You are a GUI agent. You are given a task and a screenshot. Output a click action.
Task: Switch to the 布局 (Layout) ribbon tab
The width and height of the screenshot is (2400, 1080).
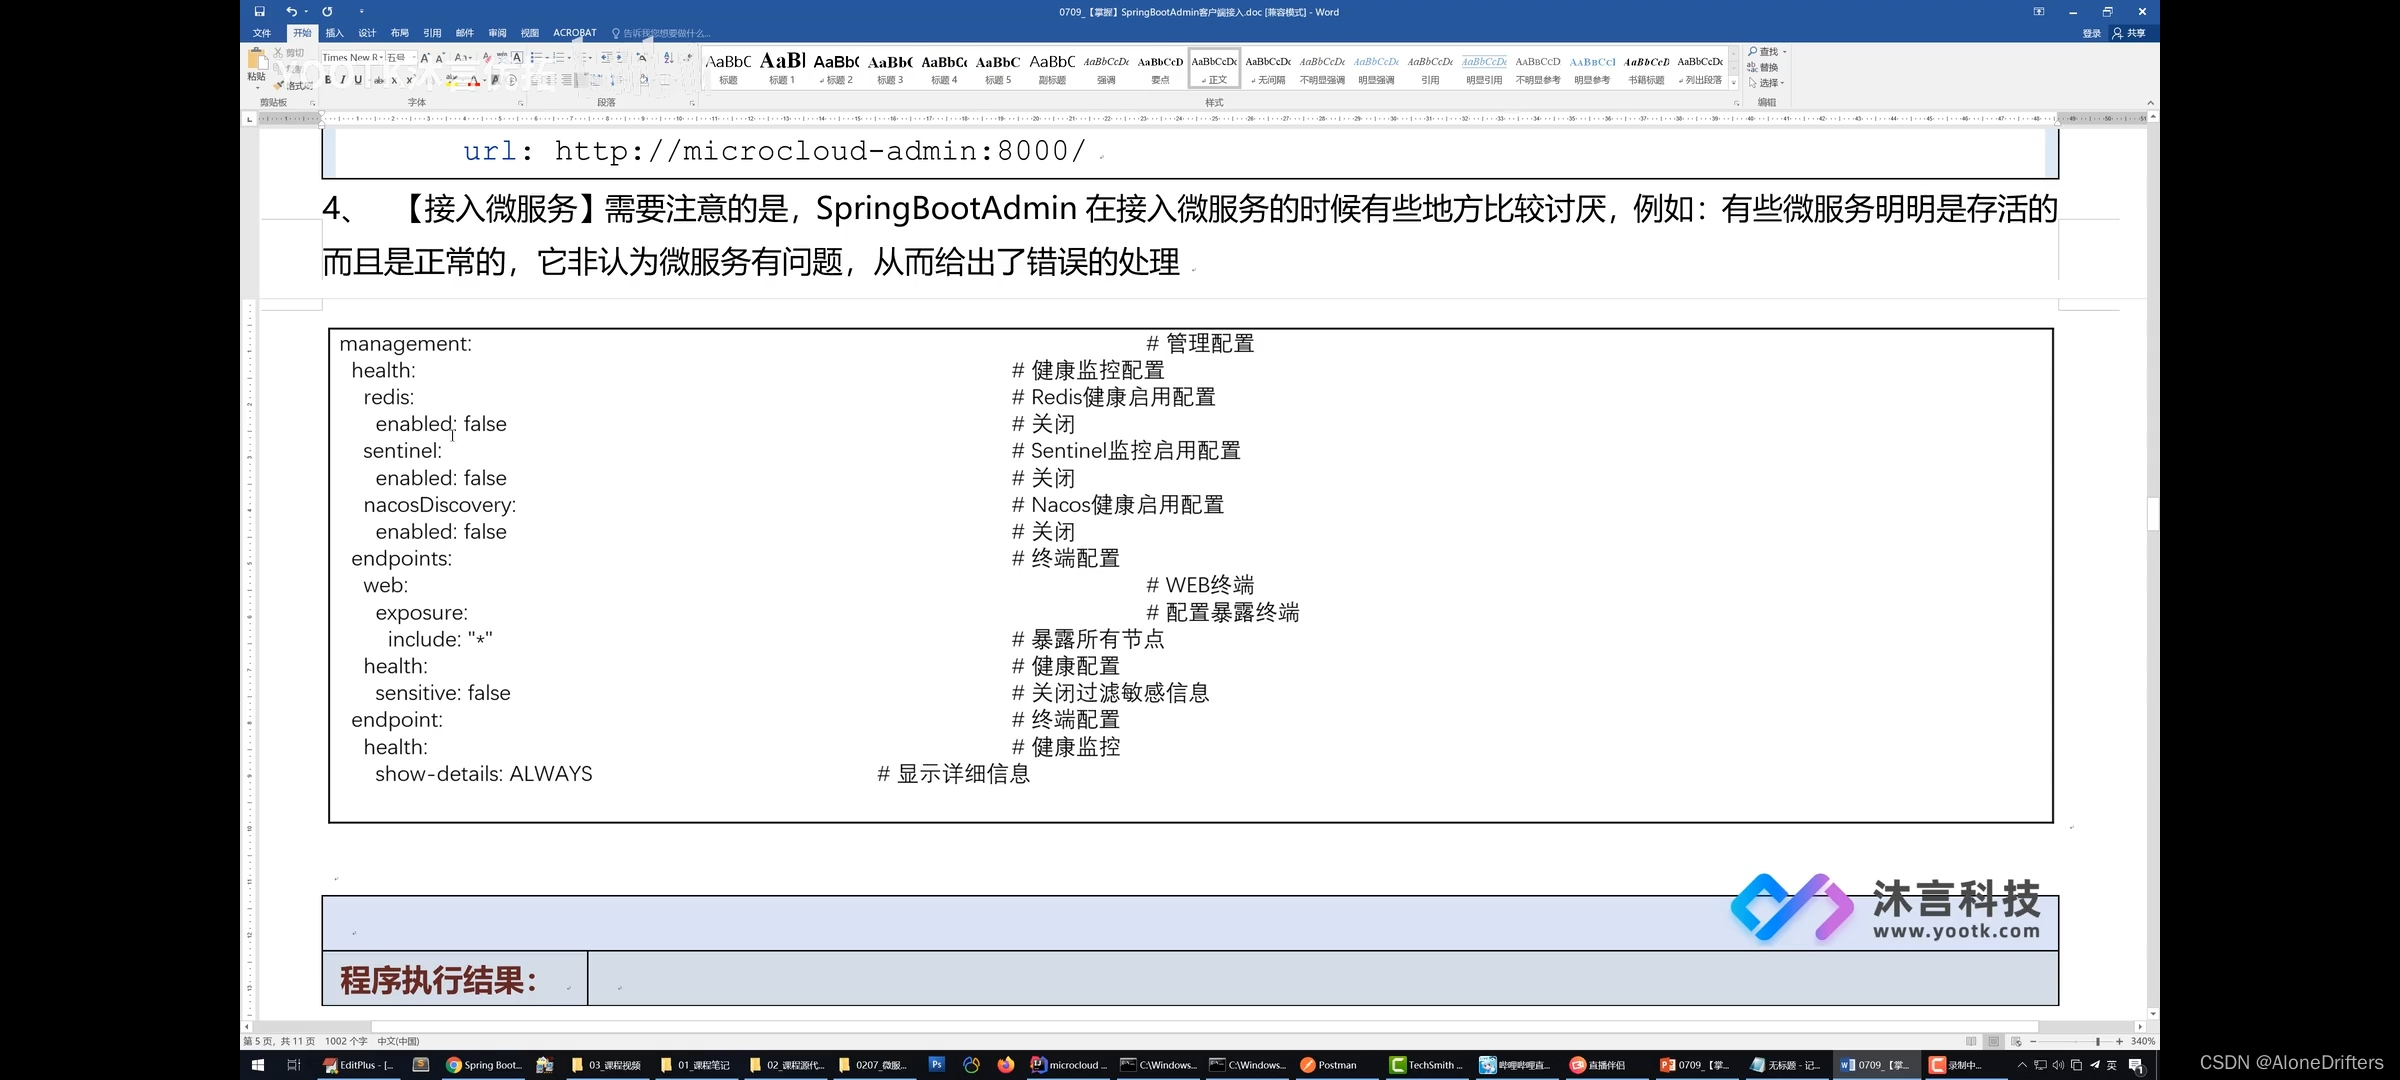pyautogui.click(x=400, y=33)
